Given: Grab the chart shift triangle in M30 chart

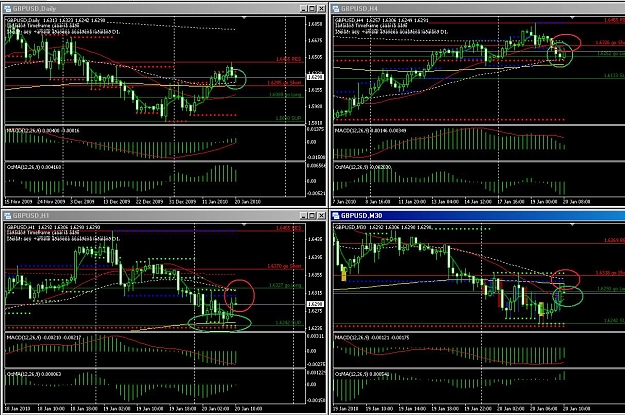Looking at the screenshot, I should tap(572, 225).
